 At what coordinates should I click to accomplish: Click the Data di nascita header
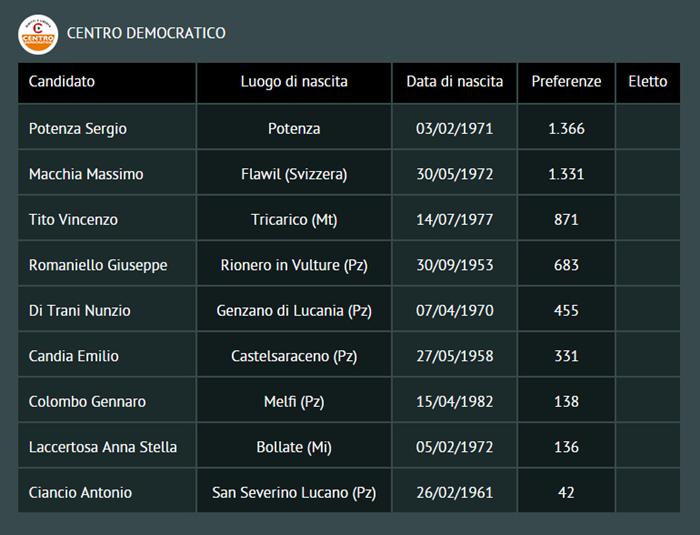coord(454,82)
